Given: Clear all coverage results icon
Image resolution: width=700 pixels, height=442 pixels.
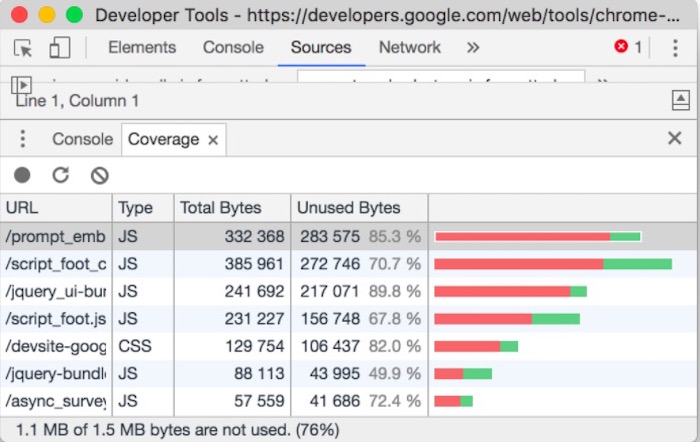Looking at the screenshot, I should tap(100, 175).
